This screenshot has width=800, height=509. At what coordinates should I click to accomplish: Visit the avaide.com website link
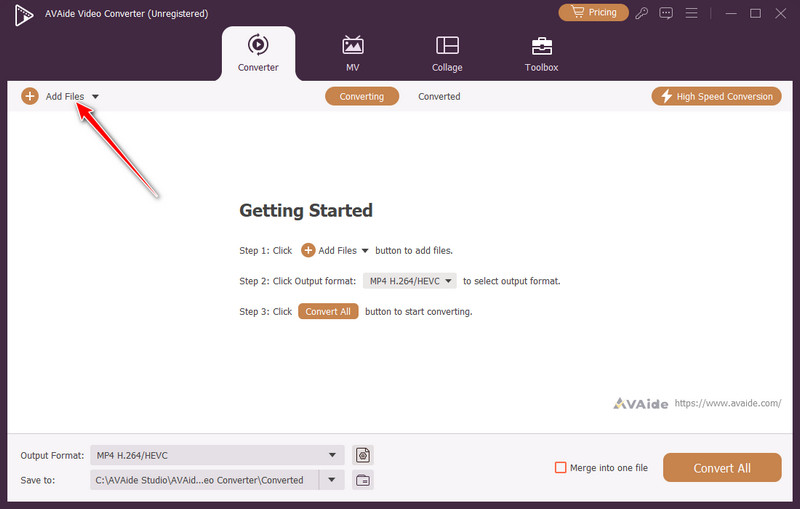(x=727, y=403)
